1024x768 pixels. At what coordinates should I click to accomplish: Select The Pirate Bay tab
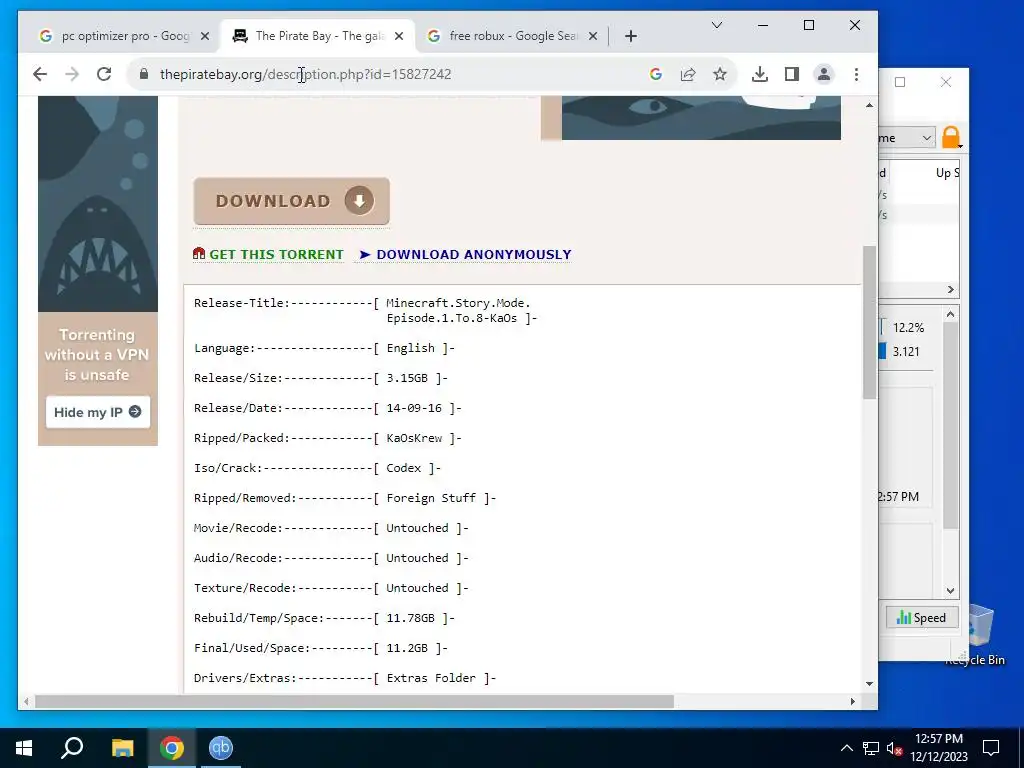tap(319, 36)
